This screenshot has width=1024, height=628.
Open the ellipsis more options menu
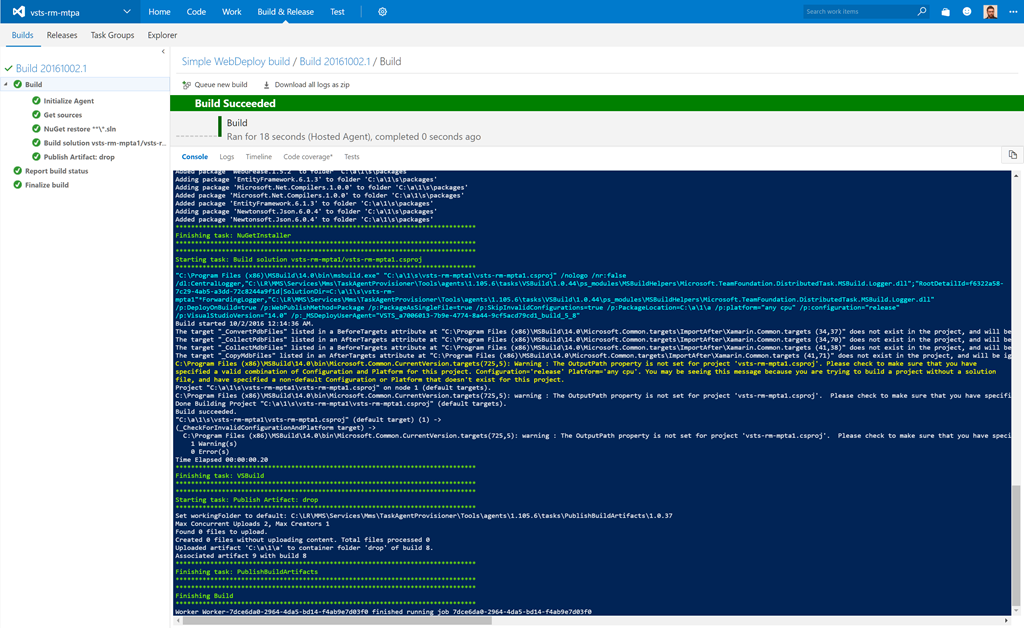1011,12
